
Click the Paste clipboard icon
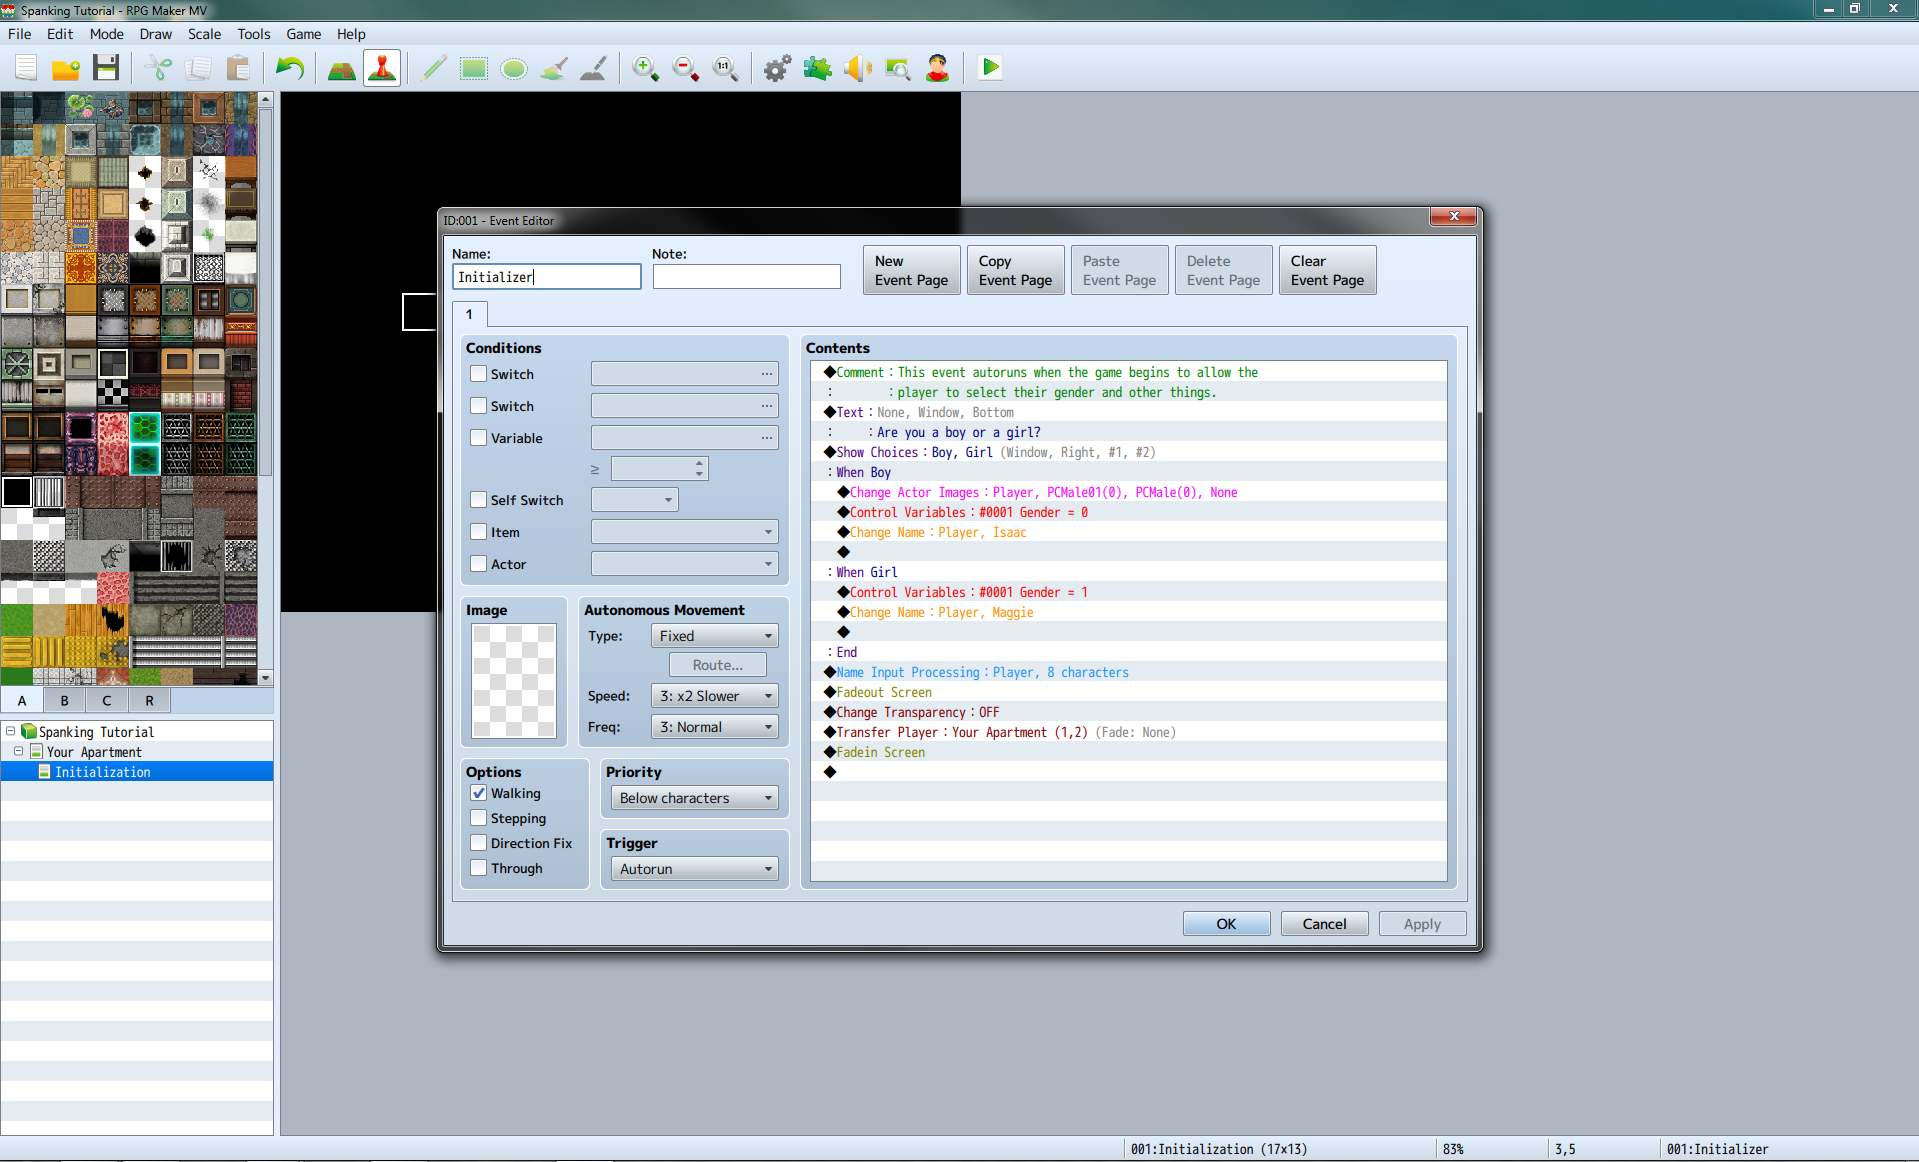238,68
